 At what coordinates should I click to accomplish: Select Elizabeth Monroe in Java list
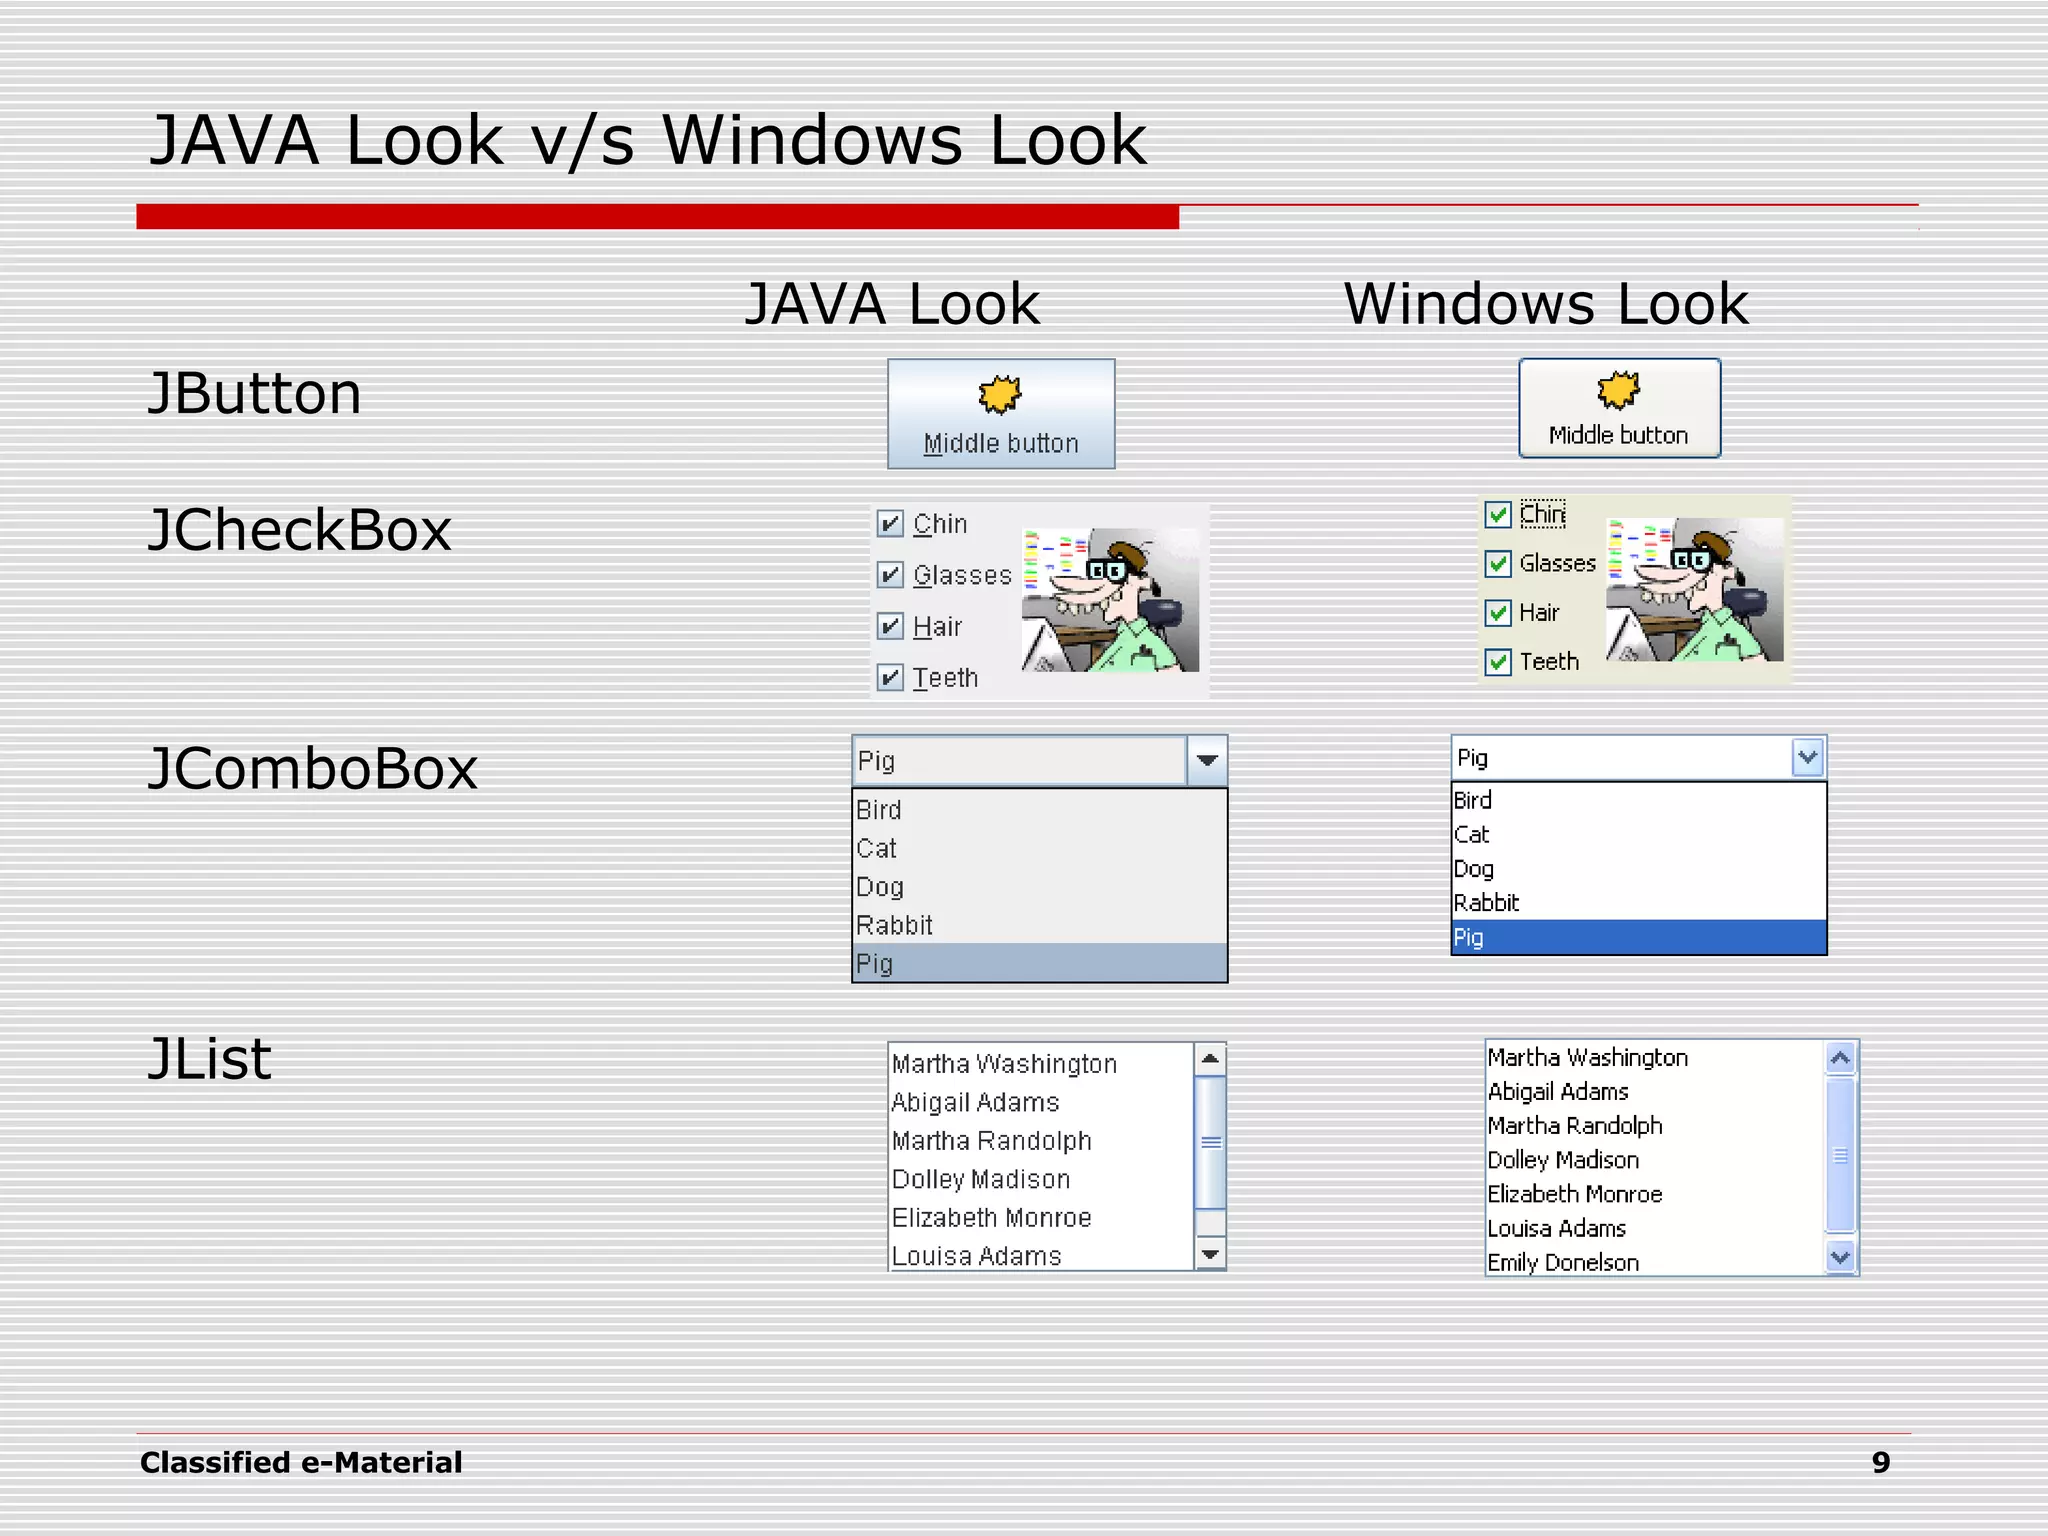(x=1042, y=1217)
